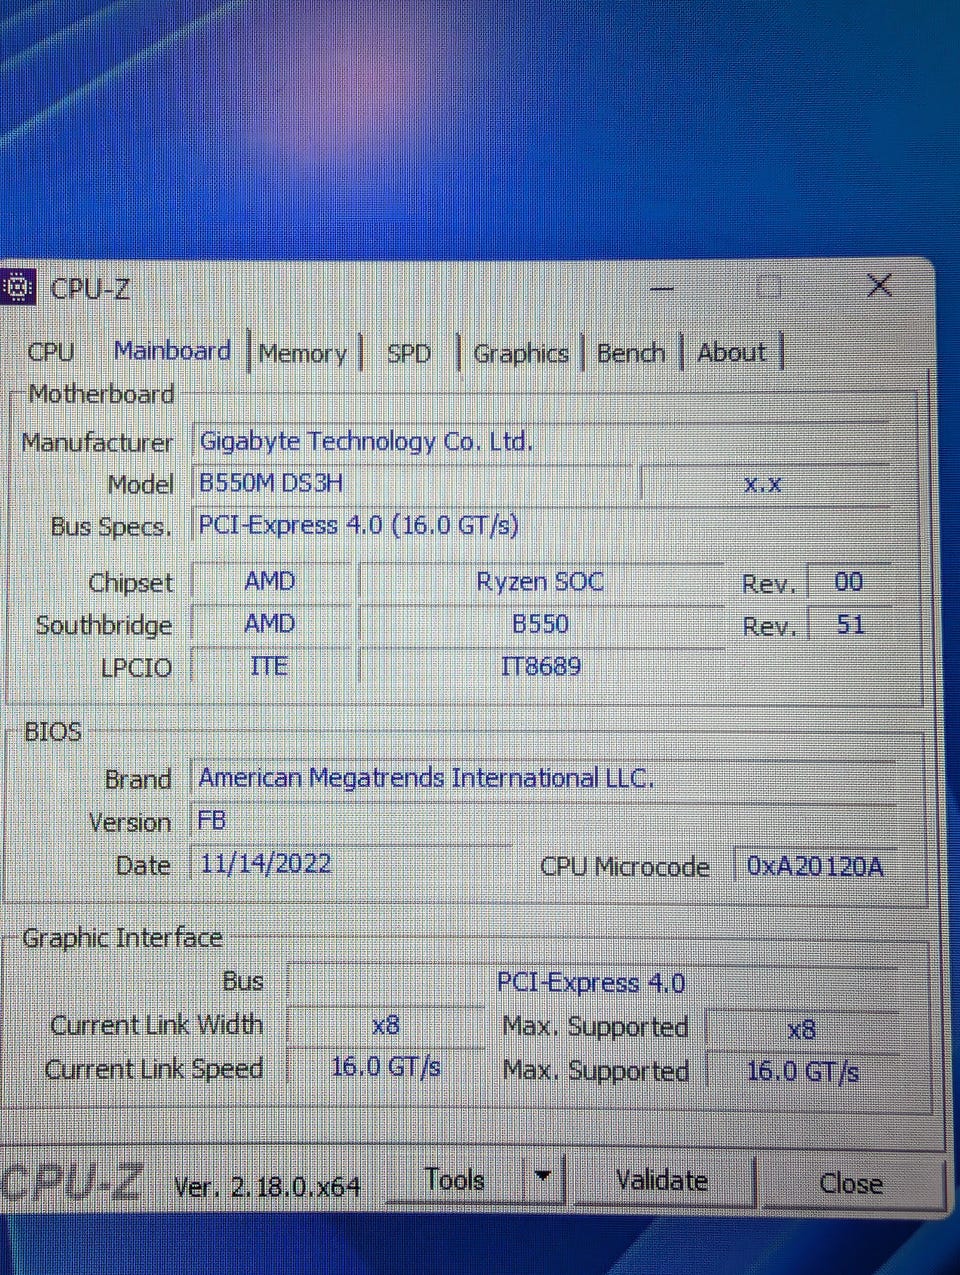960x1275 pixels.
Task: Click the Chipset vendor AMD field
Action: (x=270, y=581)
